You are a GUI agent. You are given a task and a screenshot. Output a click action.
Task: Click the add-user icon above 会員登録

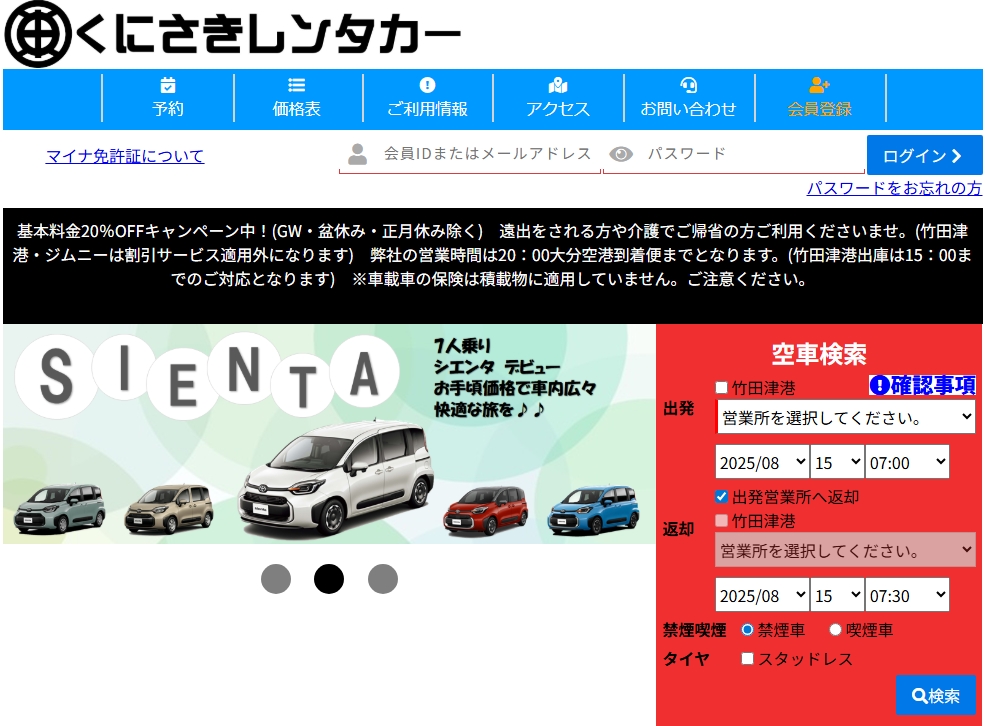819,85
